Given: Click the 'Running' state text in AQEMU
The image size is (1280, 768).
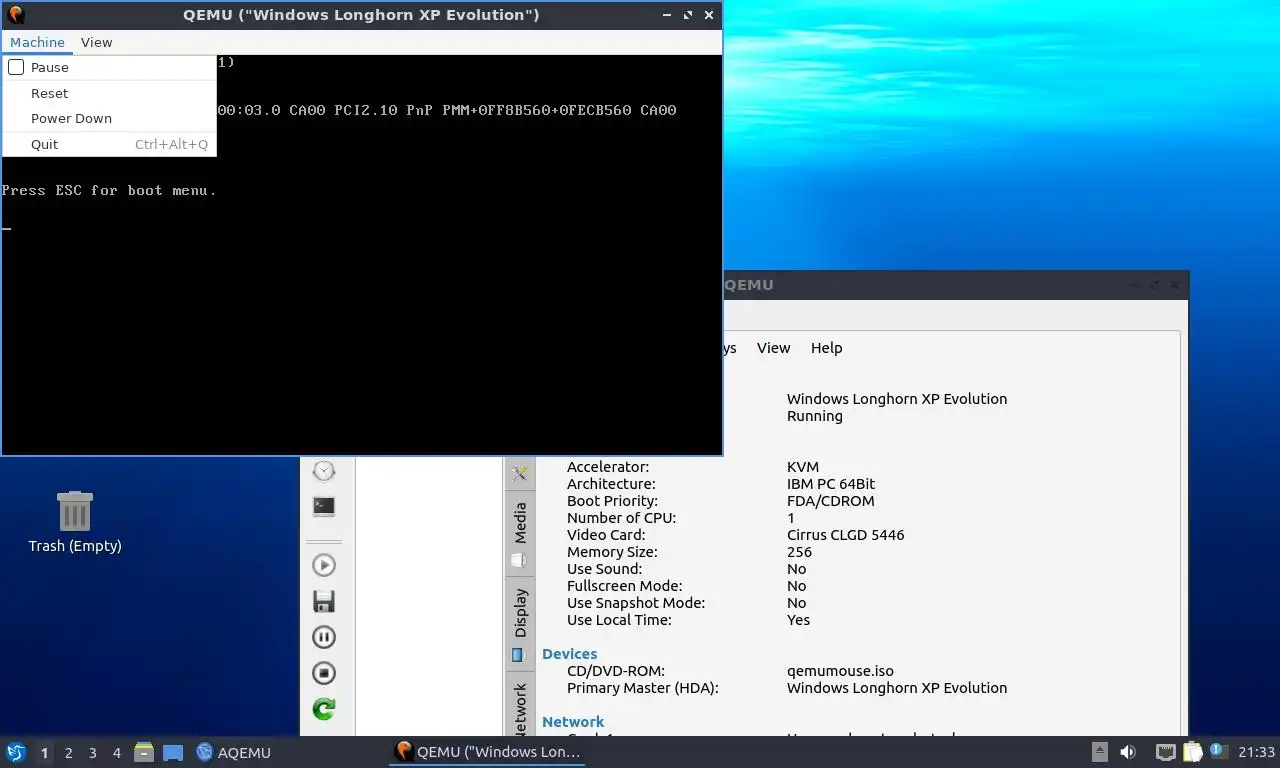Looking at the screenshot, I should [x=815, y=416].
